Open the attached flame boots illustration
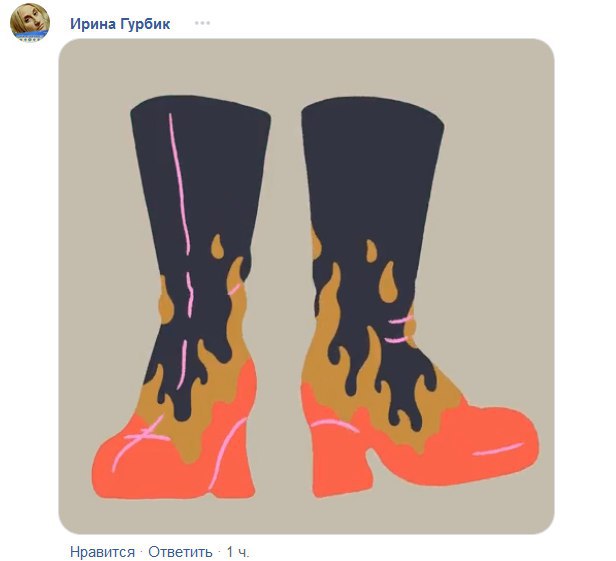 click(x=306, y=286)
